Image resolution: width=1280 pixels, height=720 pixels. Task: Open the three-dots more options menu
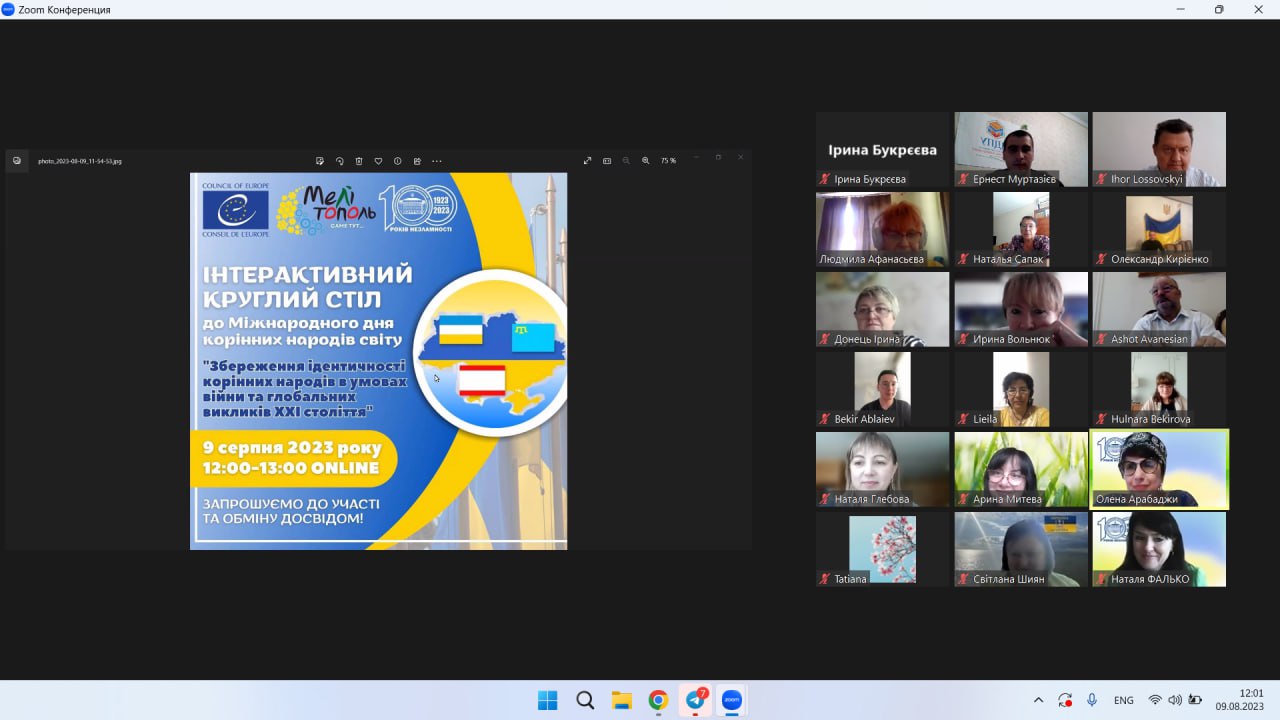(437, 161)
